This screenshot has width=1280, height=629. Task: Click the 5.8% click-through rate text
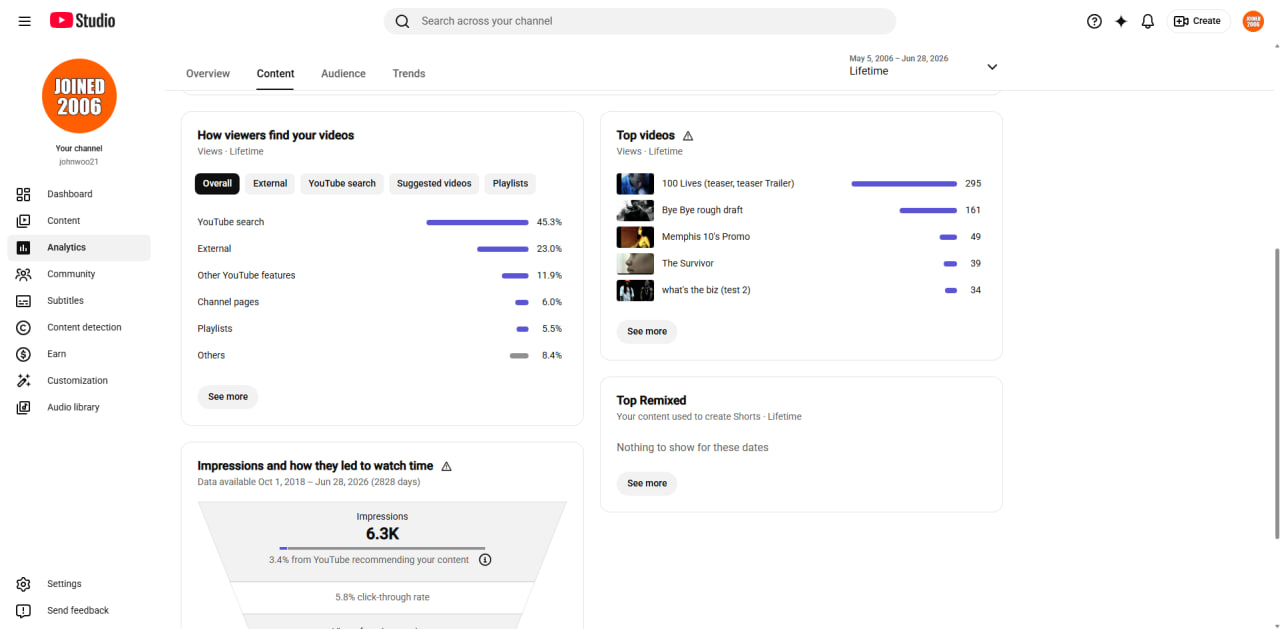(x=382, y=597)
